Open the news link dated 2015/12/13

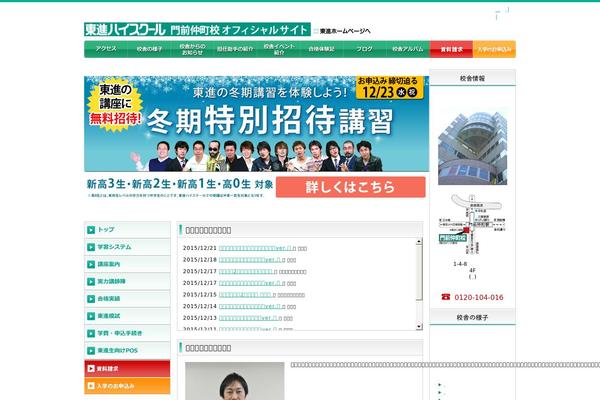click(250, 318)
